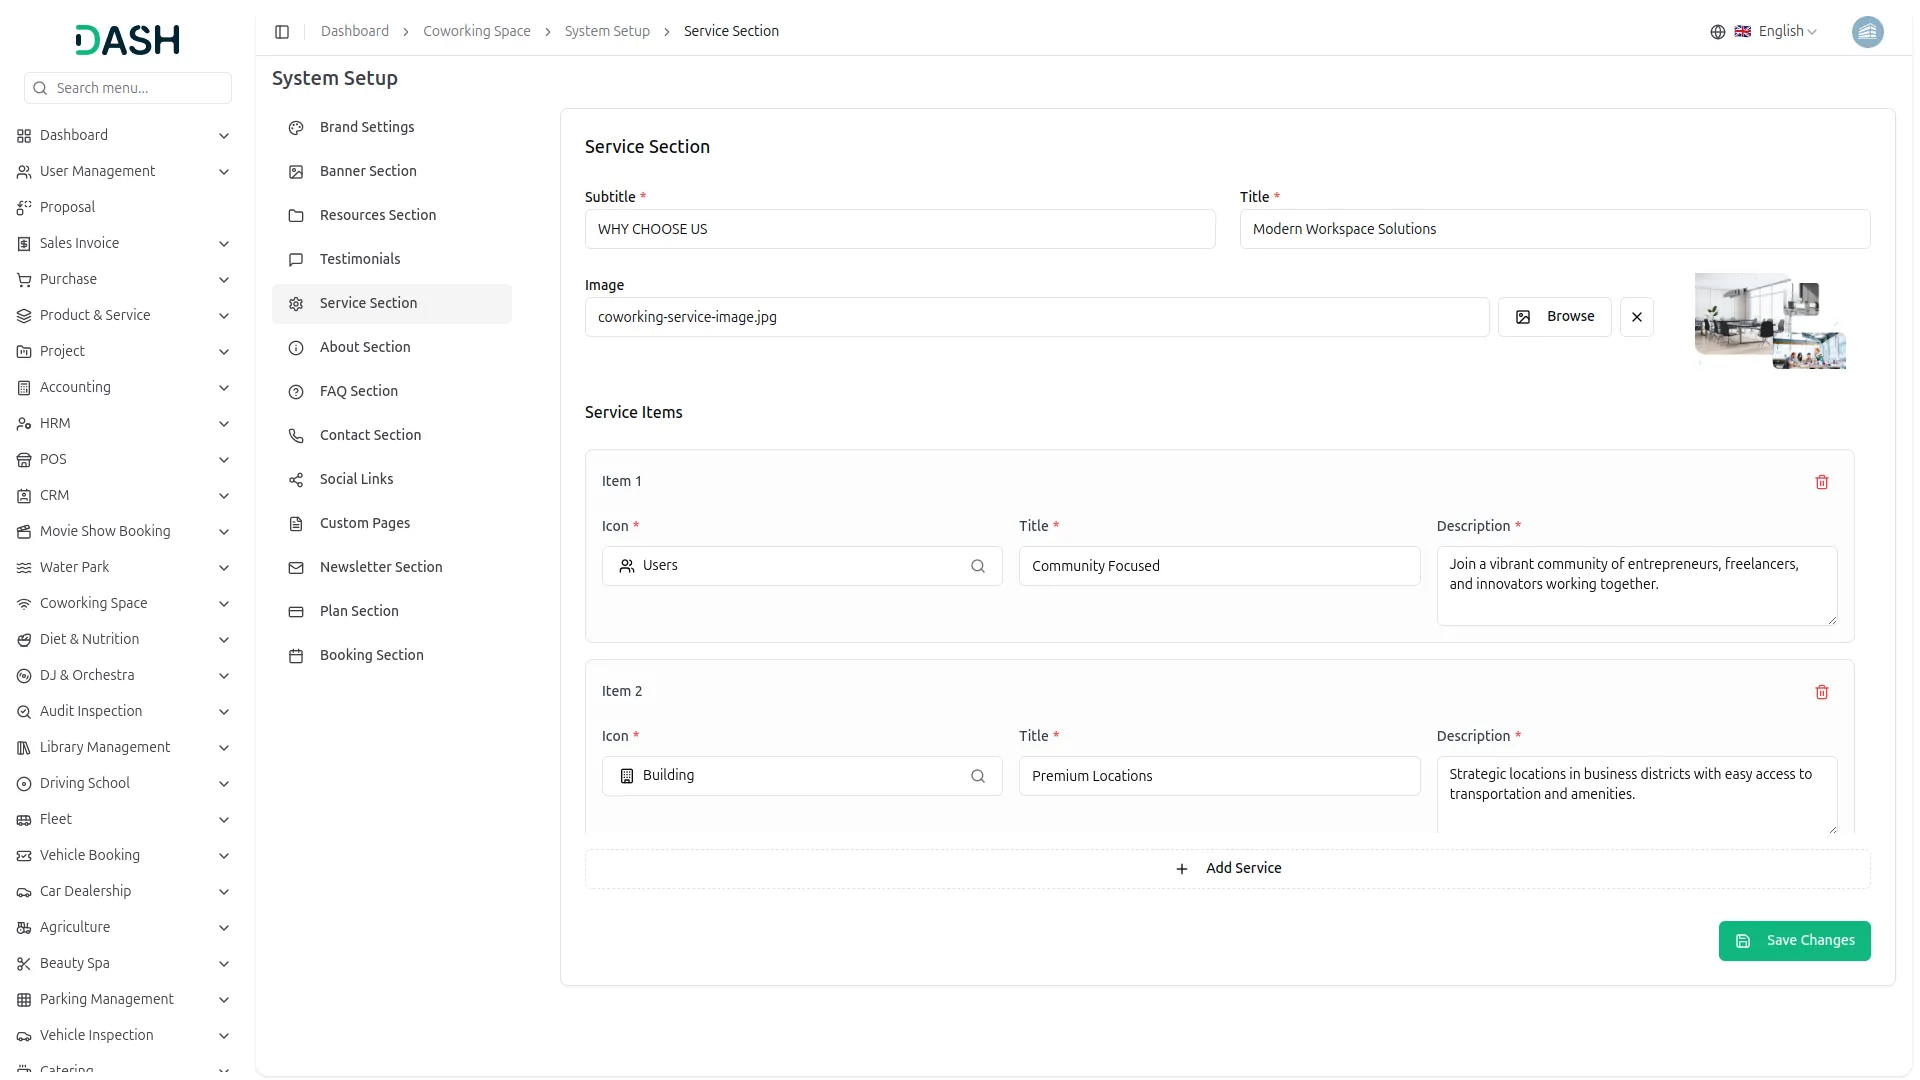Image resolution: width=1920 pixels, height=1080 pixels.
Task: Click Add Service to add an item
Action: click(x=1227, y=869)
